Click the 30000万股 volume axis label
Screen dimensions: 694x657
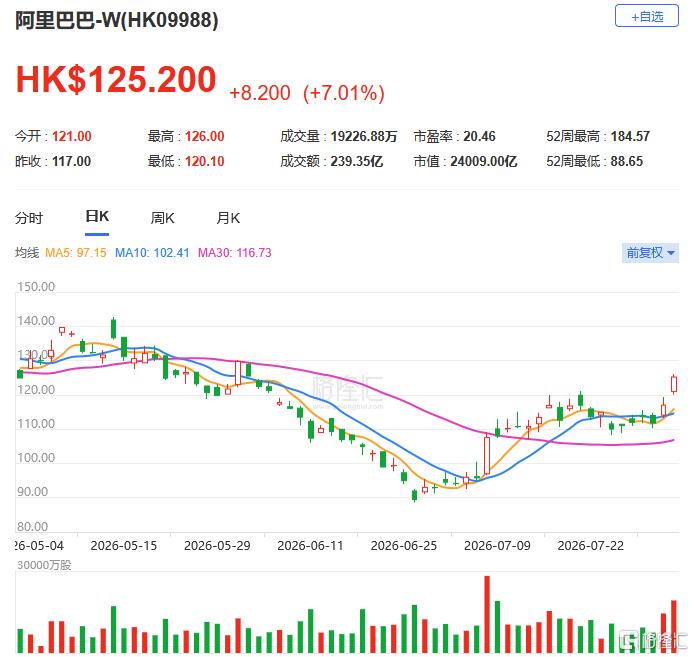pos(44,565)
